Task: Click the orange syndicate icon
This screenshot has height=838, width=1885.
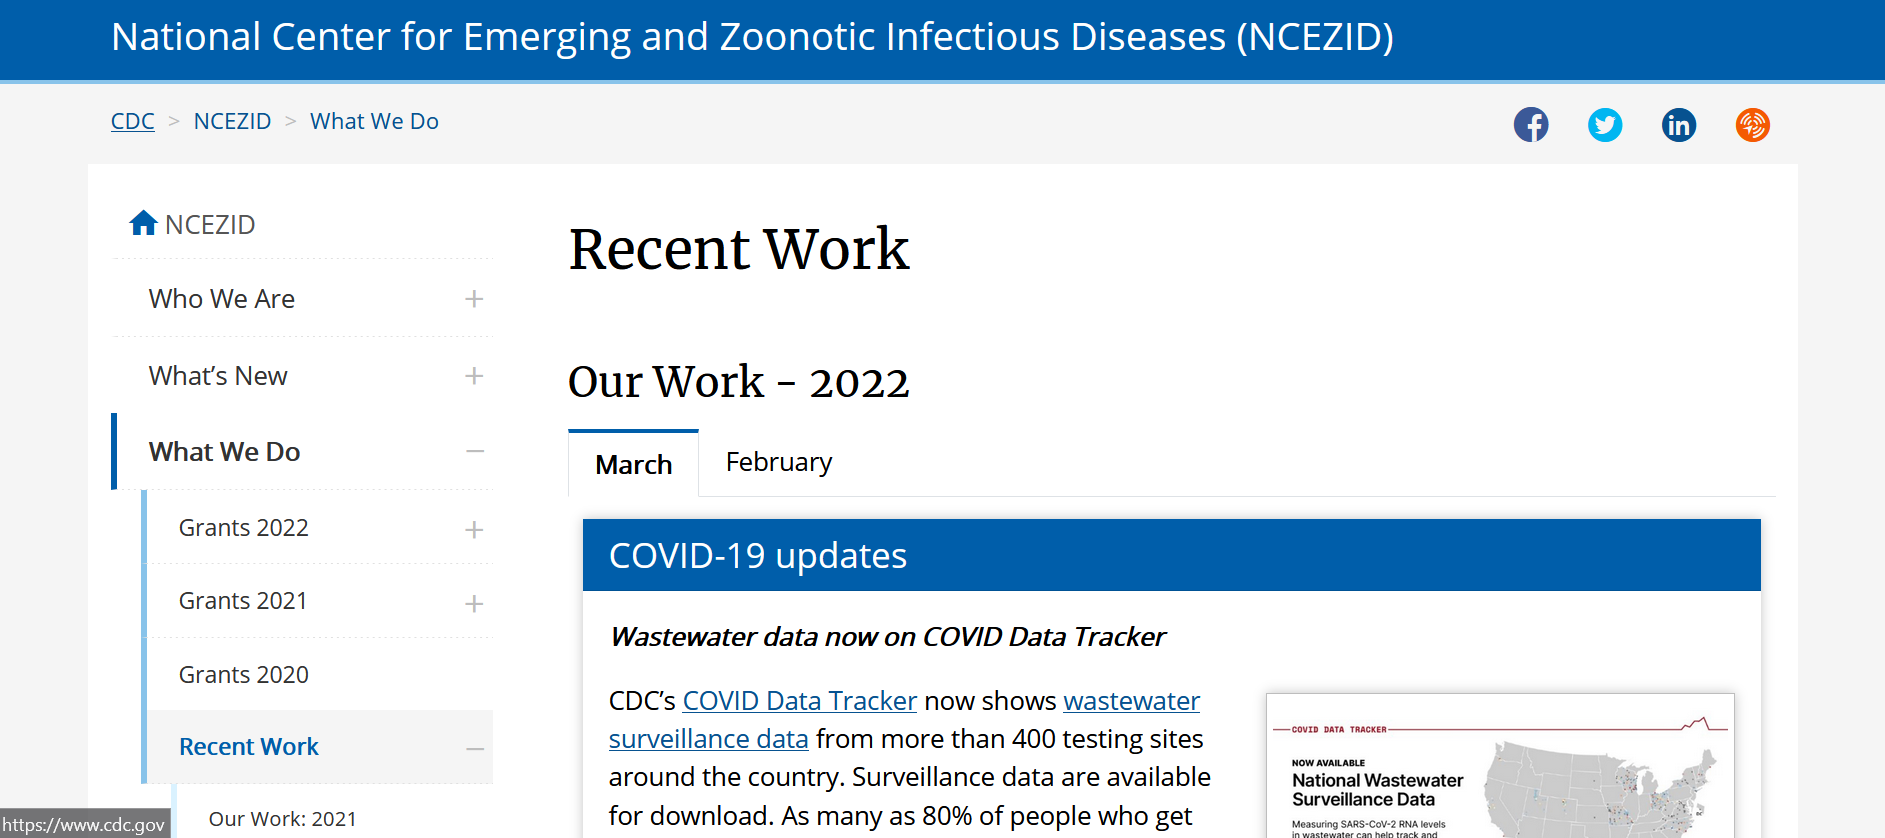Action: (1752, 125)
